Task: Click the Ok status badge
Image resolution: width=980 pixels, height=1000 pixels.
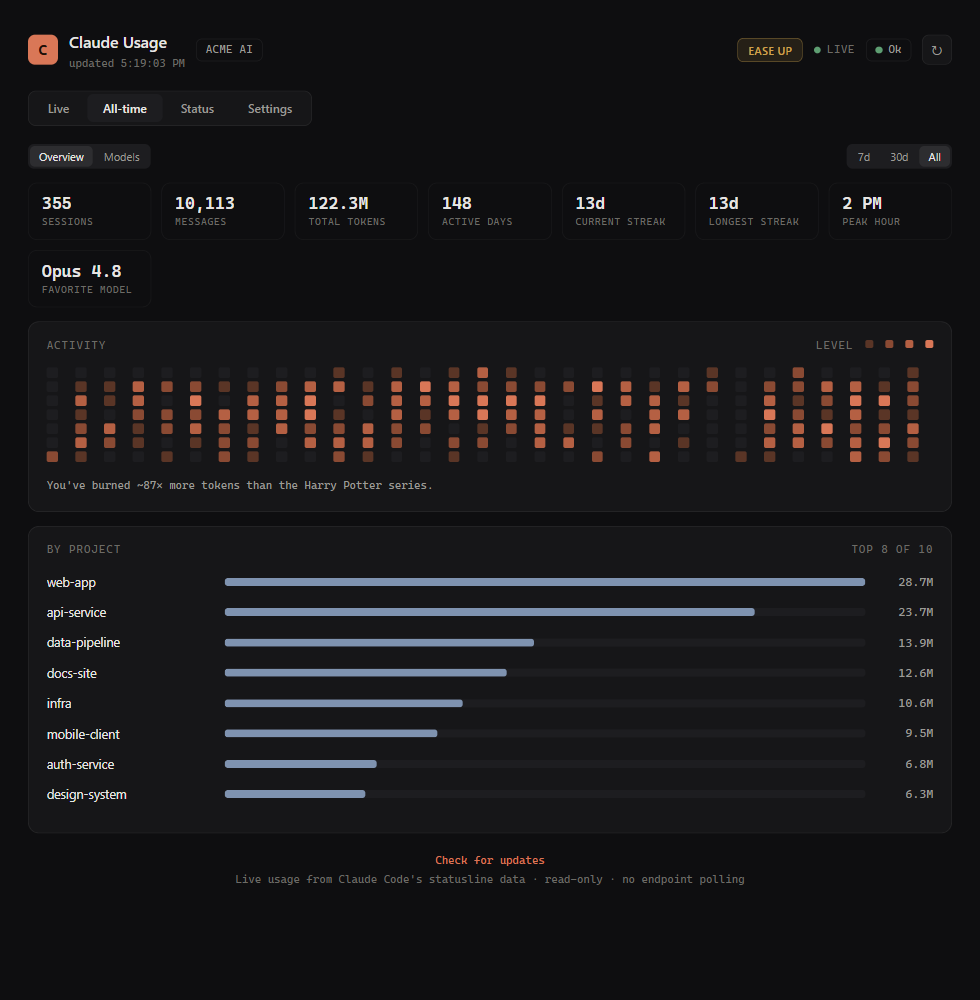Action: pos(888,50)
